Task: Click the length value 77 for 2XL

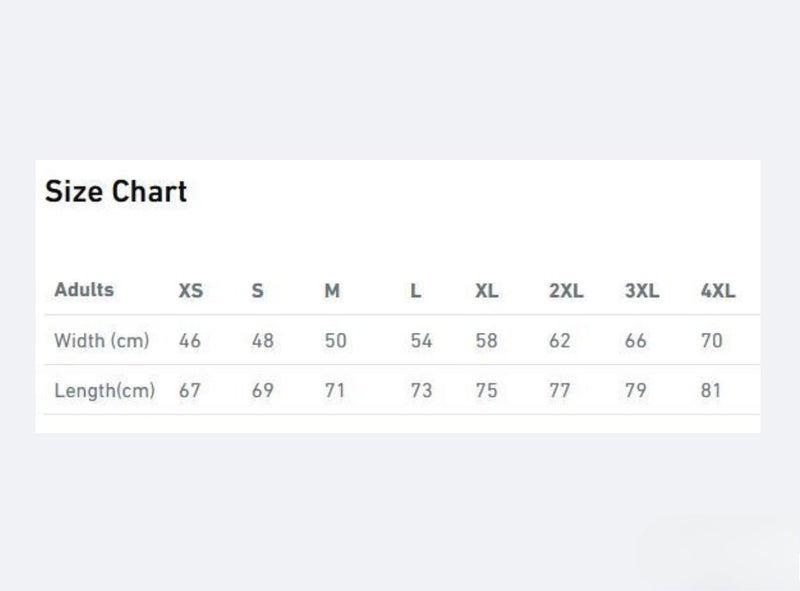Action: 560,391
